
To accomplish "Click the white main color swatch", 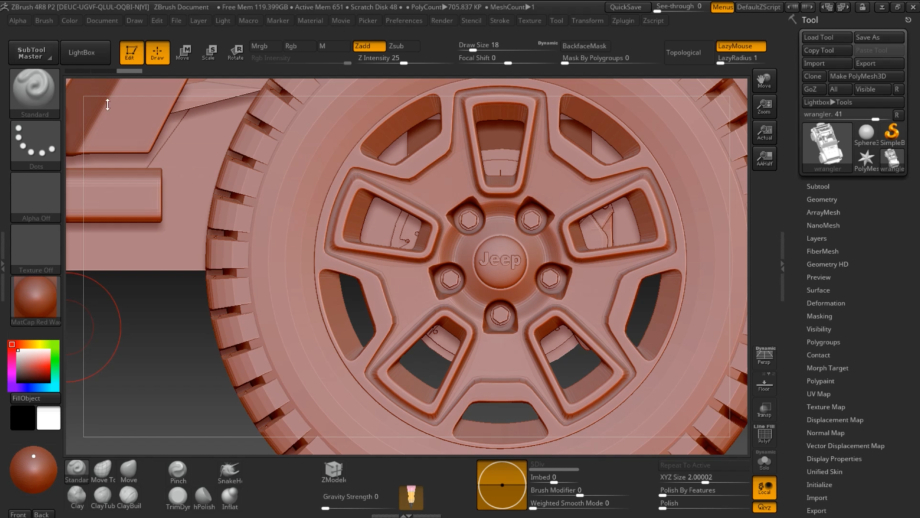I will click(48, 418).
